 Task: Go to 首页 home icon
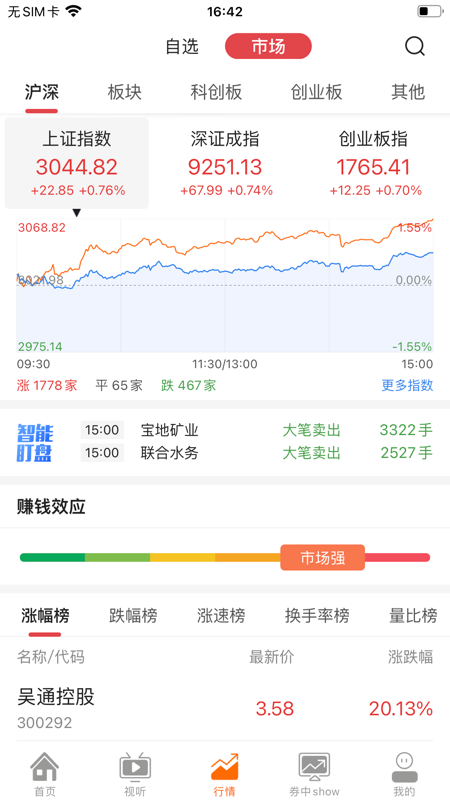(45, 766)
